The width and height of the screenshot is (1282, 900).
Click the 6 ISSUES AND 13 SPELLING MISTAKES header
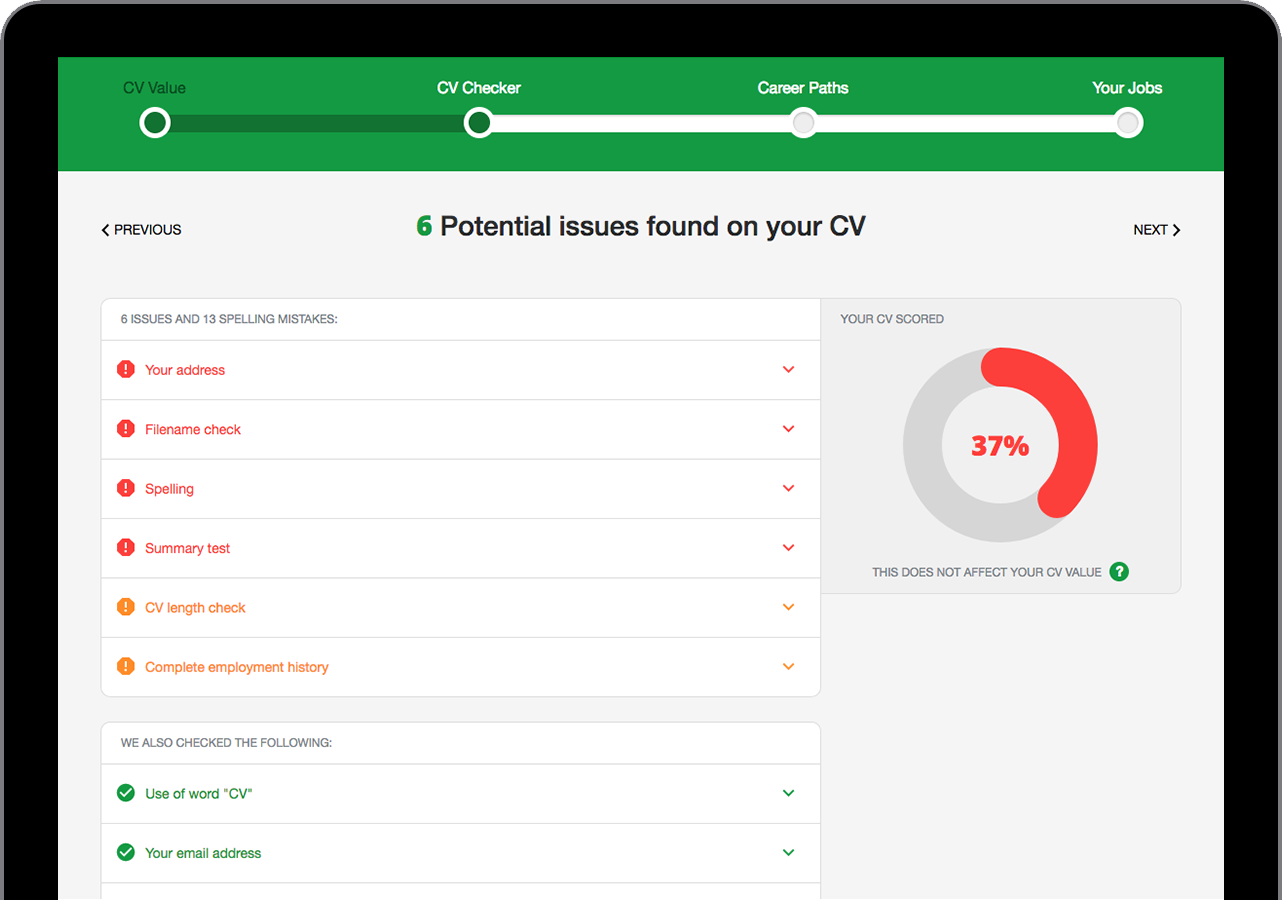229,319
